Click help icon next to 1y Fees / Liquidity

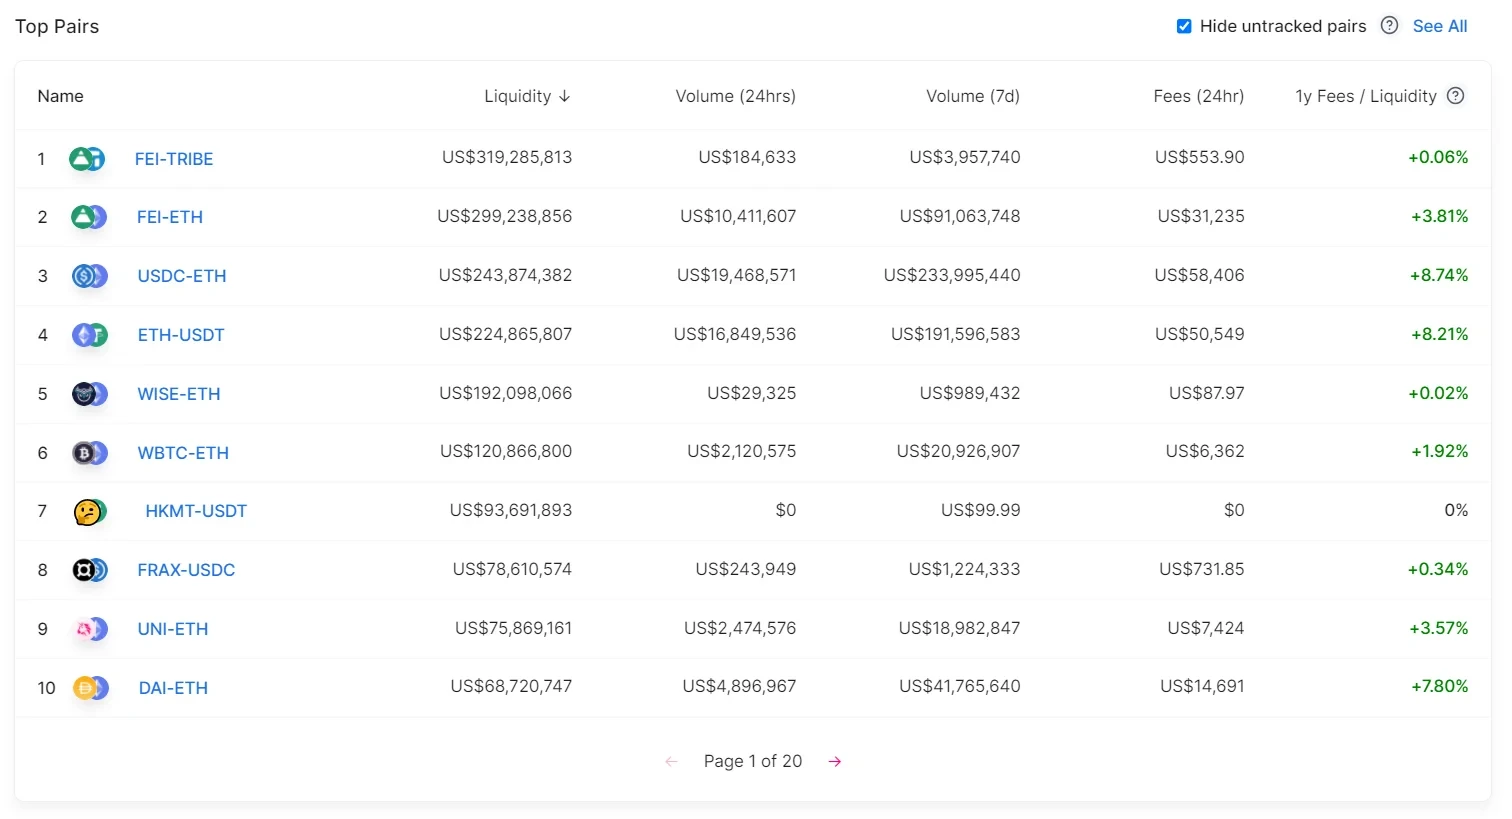[x=1456, y=96]
